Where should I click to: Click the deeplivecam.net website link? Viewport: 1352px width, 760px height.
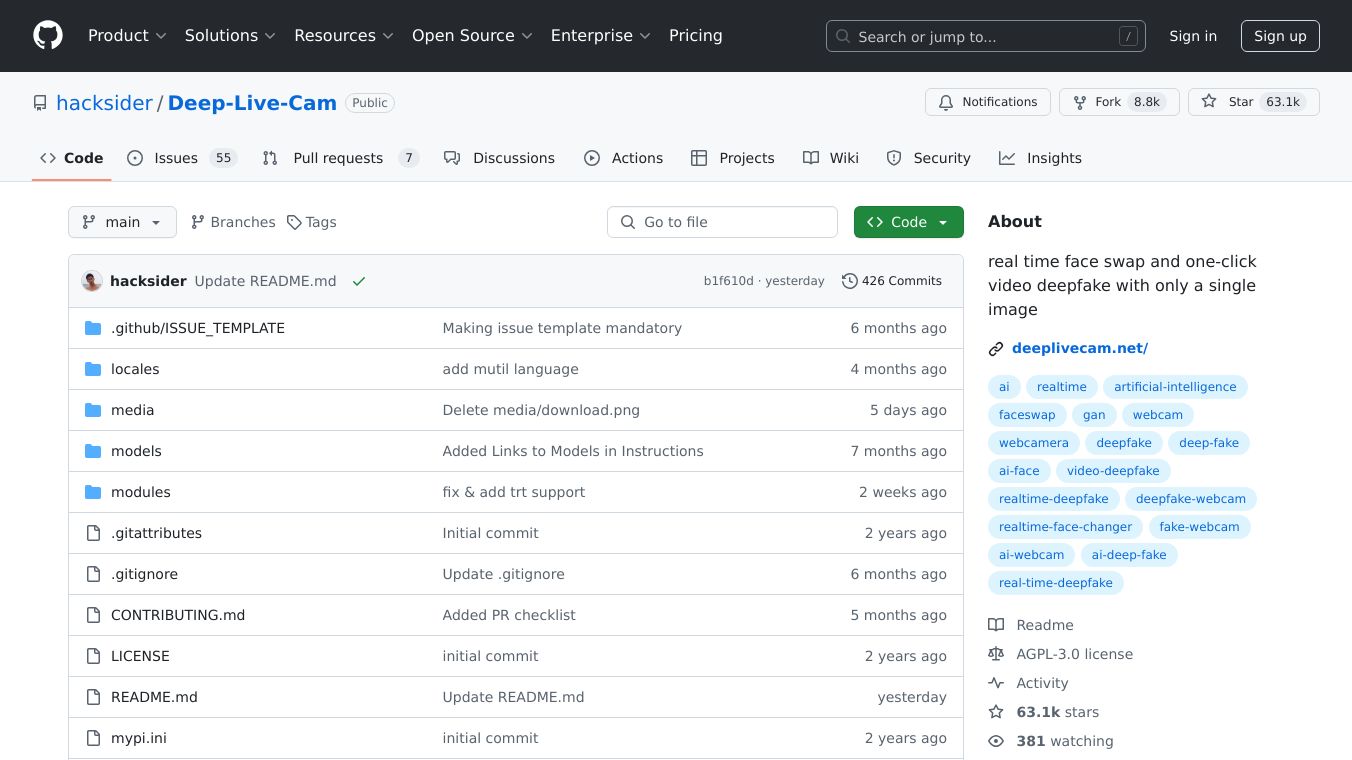pyautogui.click(x=1079, y=348)
